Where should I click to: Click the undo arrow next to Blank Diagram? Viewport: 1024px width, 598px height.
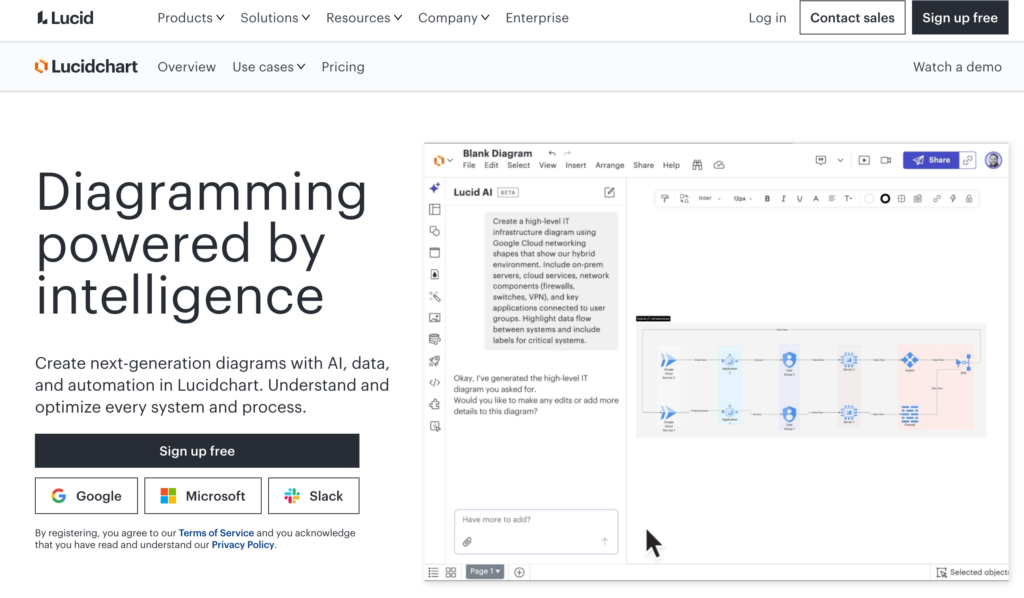[x=552, y=153]
